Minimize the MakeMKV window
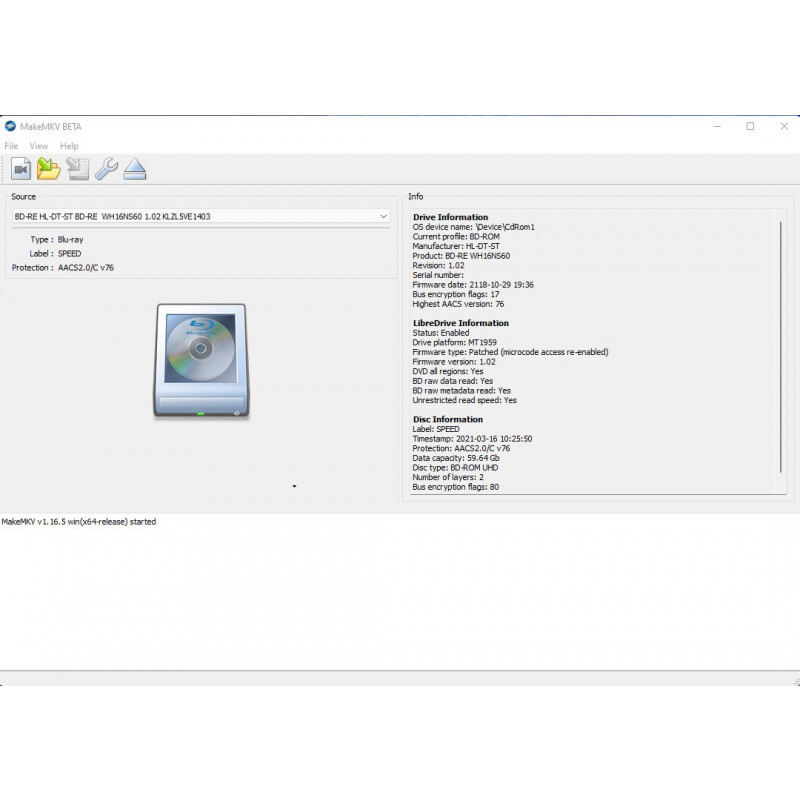 [717, 126]
